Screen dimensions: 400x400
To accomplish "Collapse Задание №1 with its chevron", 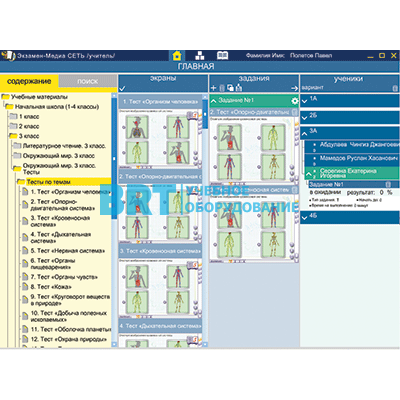I will click(x=214, y=100).
